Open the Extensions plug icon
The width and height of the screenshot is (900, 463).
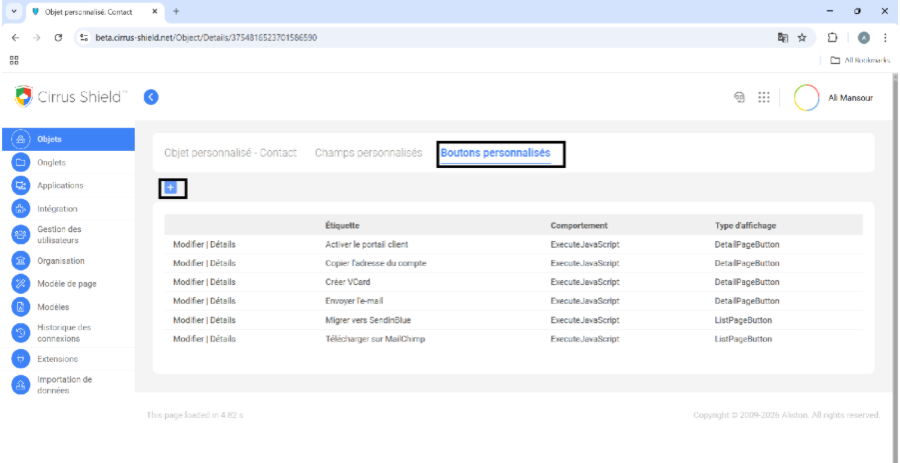20,358
